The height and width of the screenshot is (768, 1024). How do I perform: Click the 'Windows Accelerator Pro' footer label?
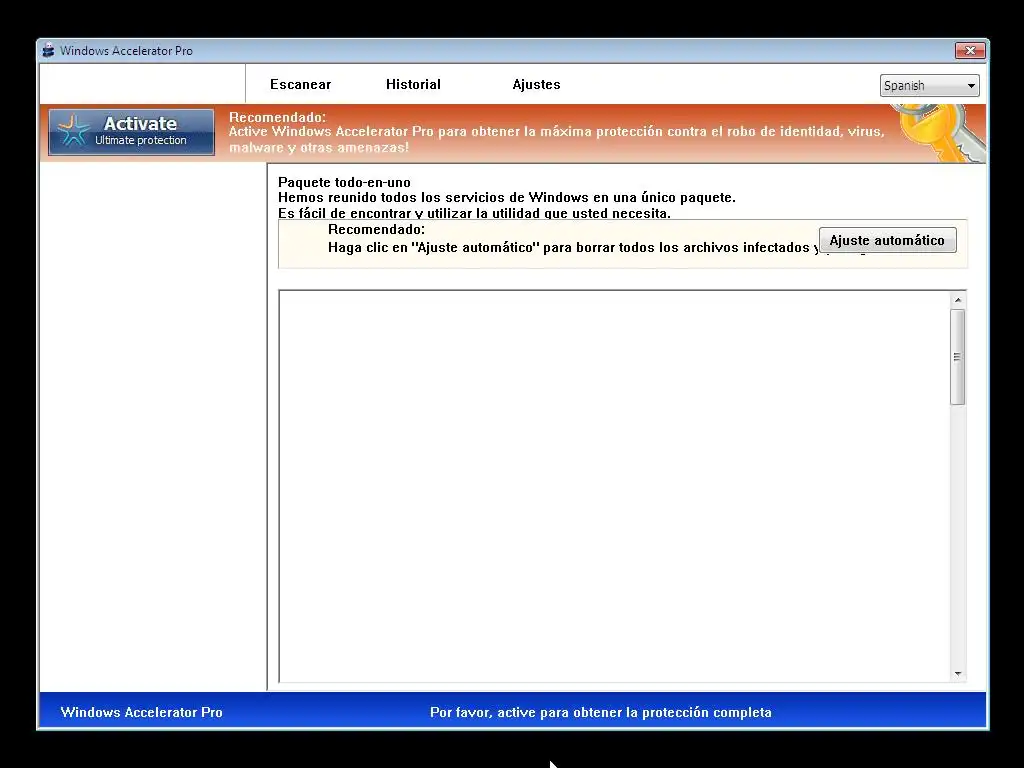(x=142, y=712)
